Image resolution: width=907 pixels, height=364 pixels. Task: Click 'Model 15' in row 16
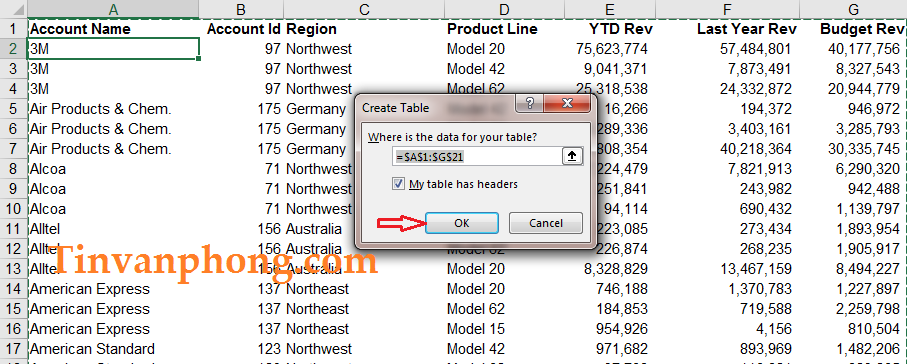pyautogui.click(x=475, y=329)
